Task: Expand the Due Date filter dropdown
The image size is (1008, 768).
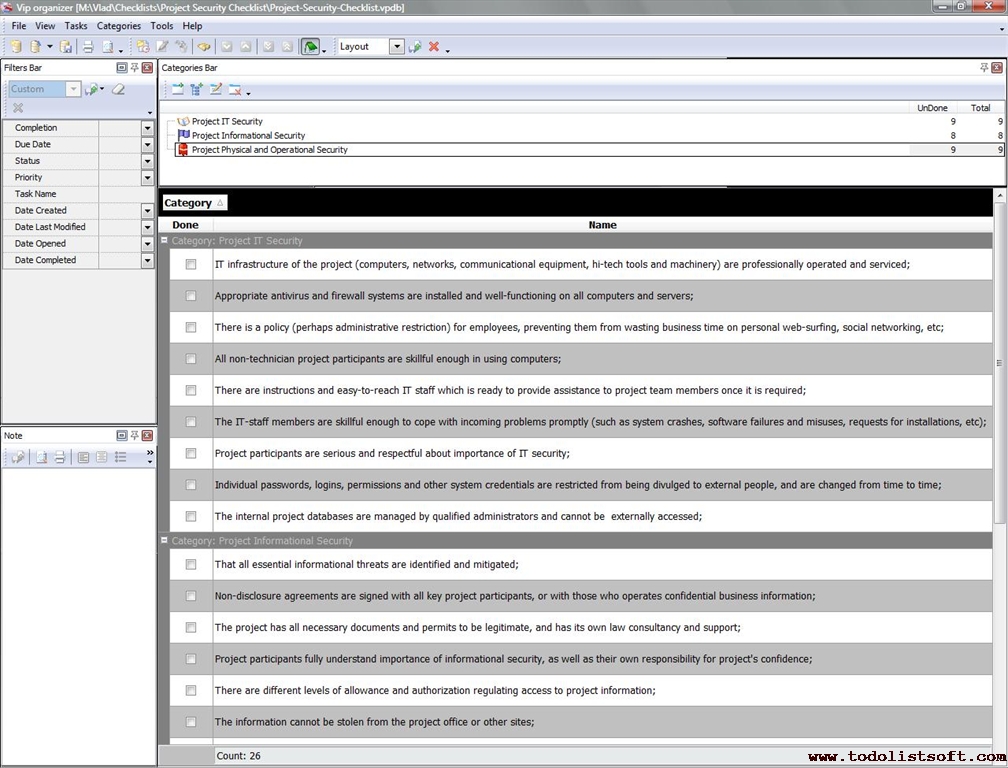Action: click(147, 145)
